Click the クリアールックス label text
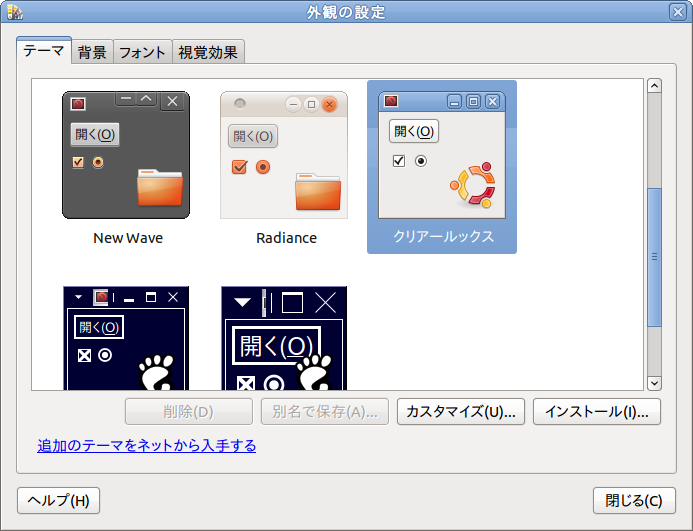 443,237
